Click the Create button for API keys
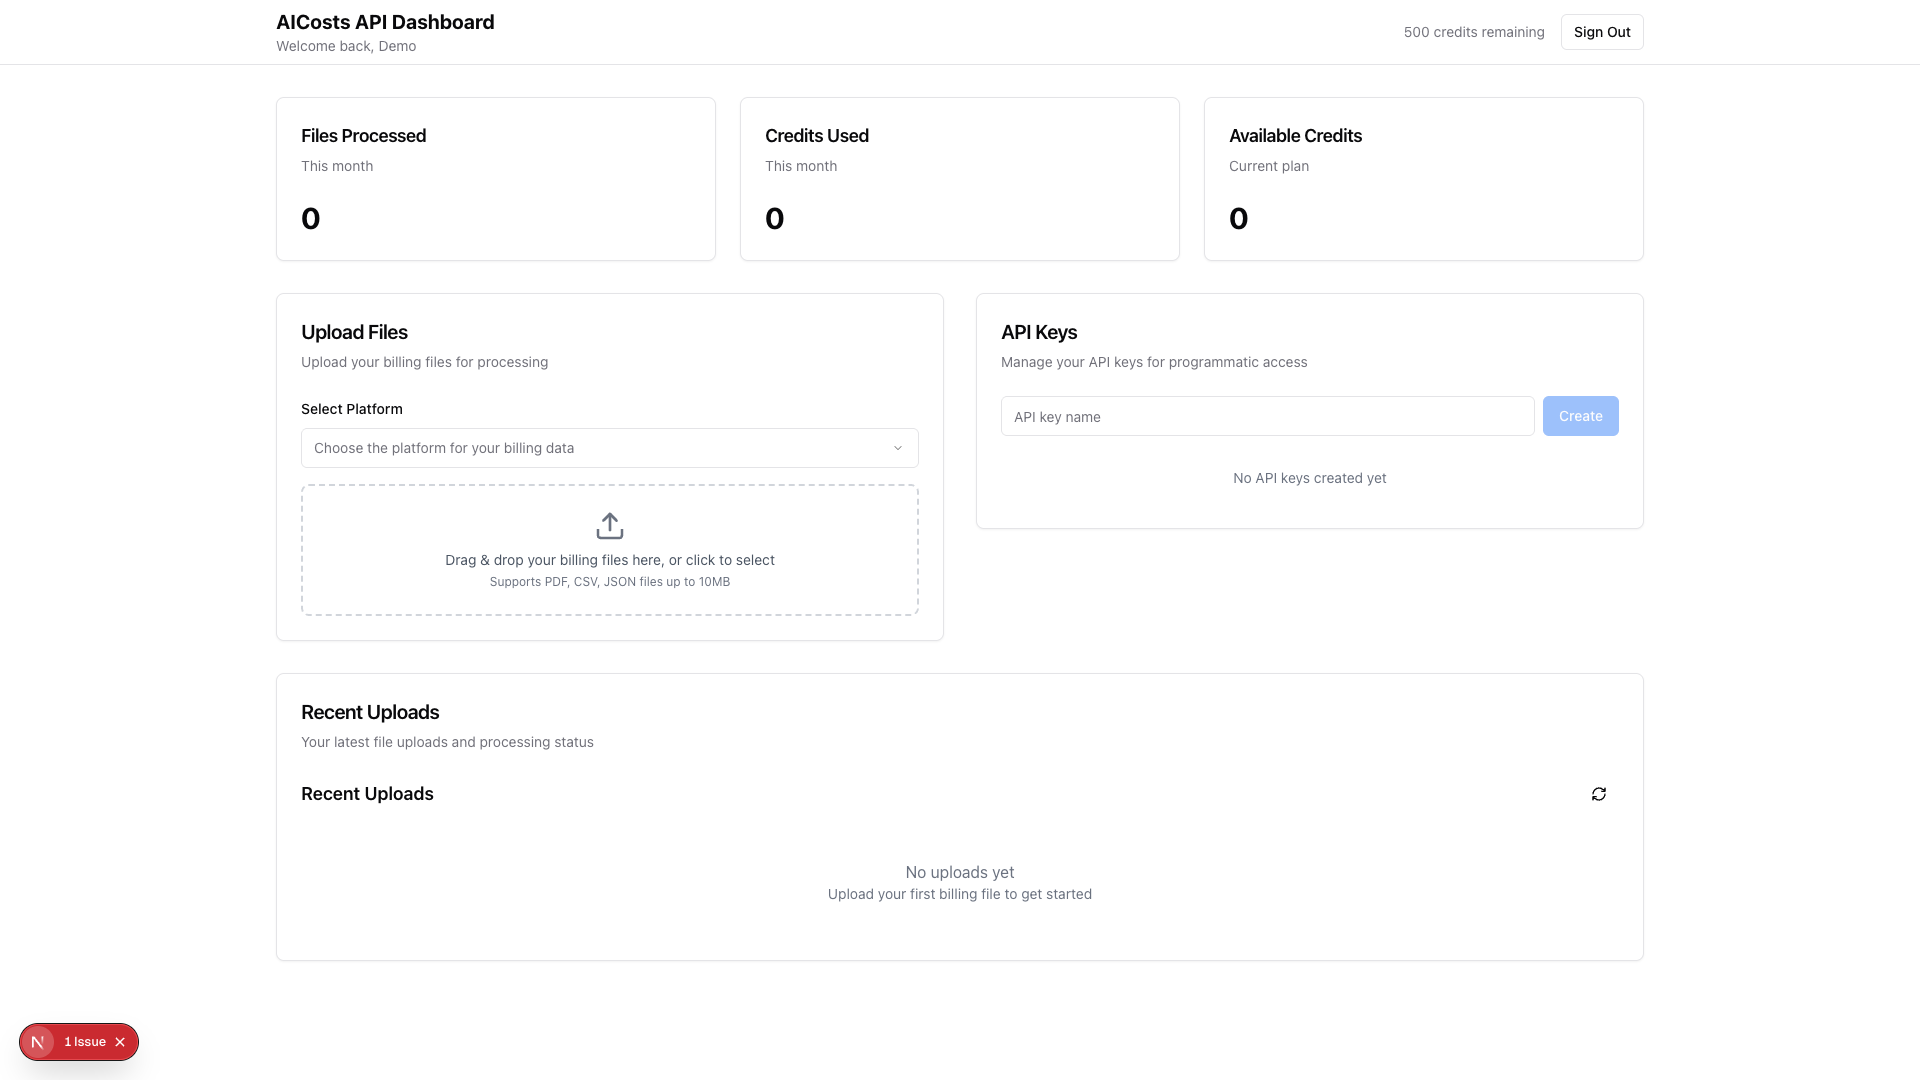 pos(1580,415)
